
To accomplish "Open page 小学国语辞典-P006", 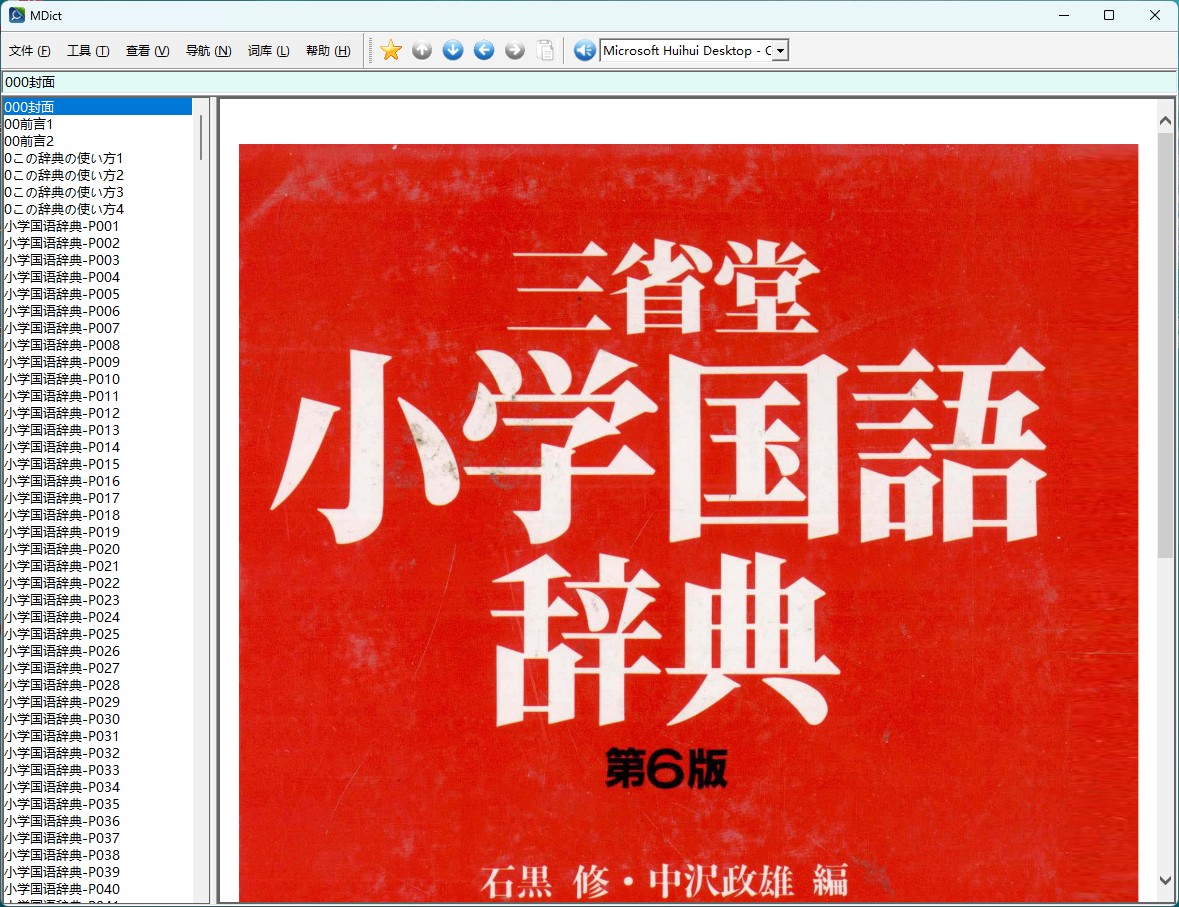I will click(98, 311).
